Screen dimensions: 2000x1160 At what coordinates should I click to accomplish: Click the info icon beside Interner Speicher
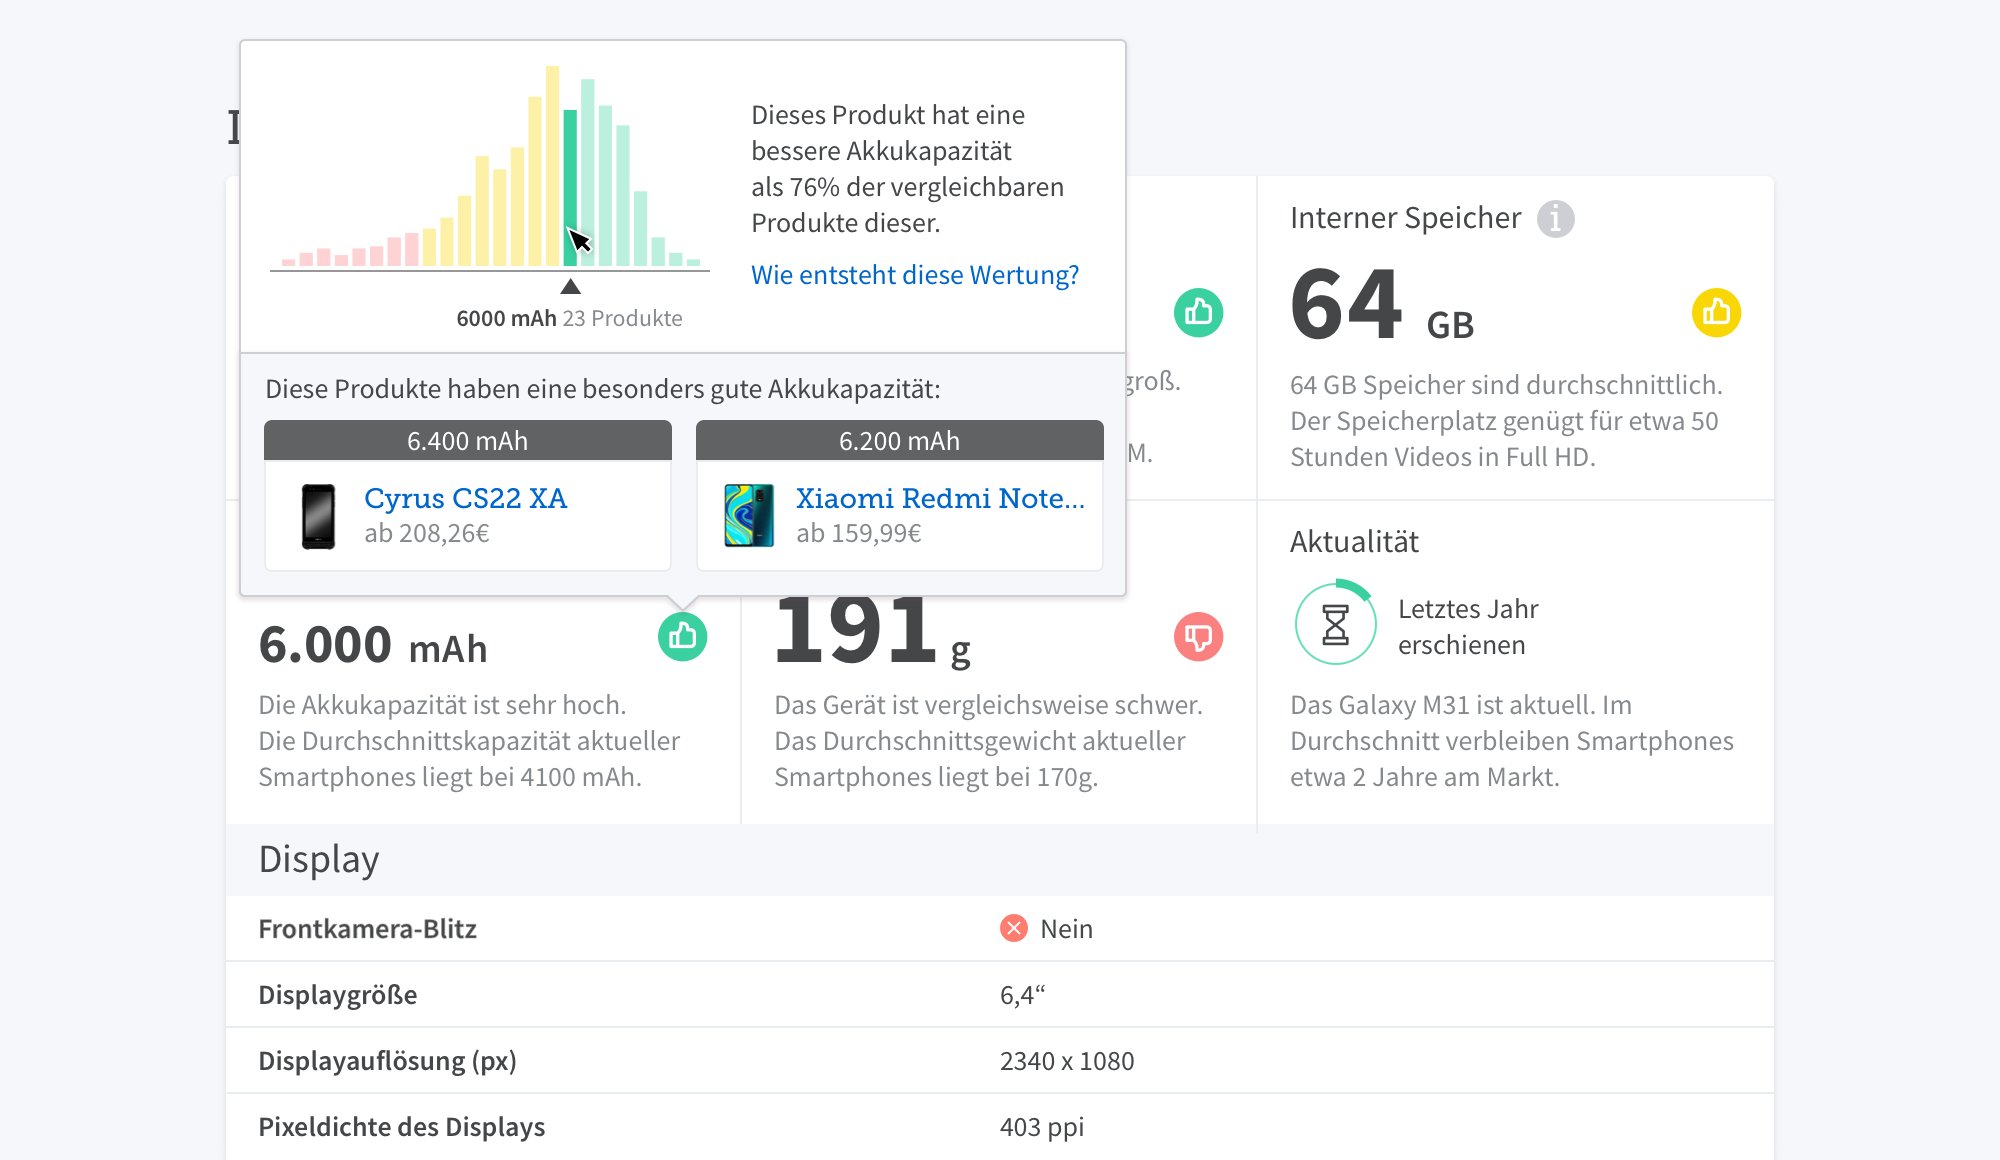1555,218
